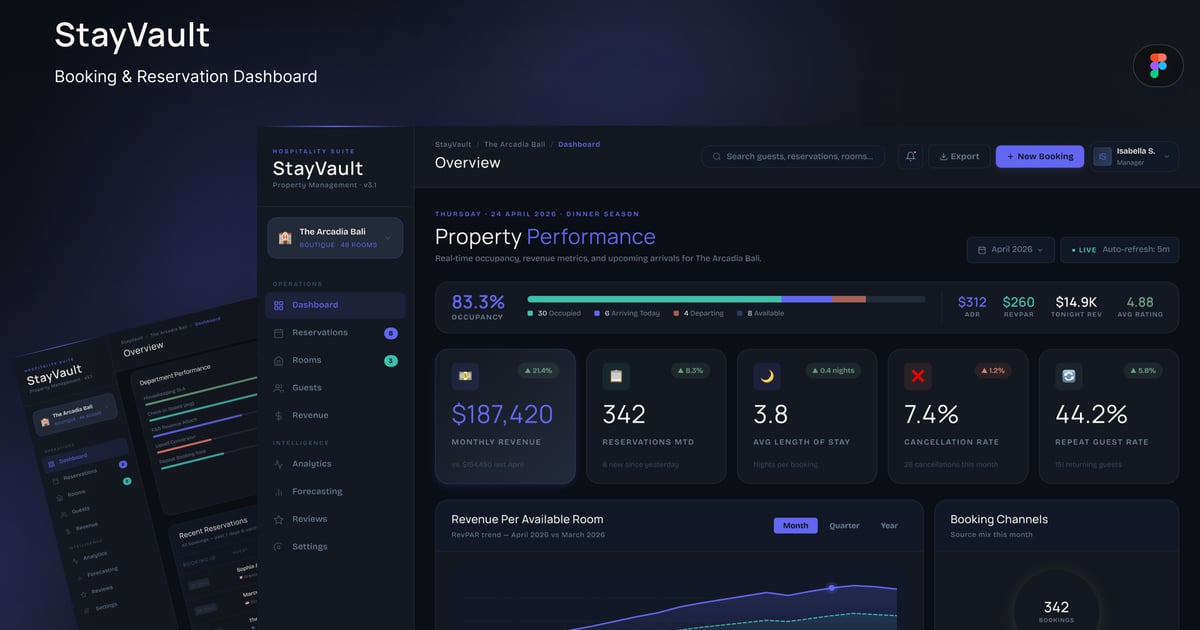Screen dimensions: 1200x630
Task: Open Forecasting in the sidebar
Action: pos(336,492)
